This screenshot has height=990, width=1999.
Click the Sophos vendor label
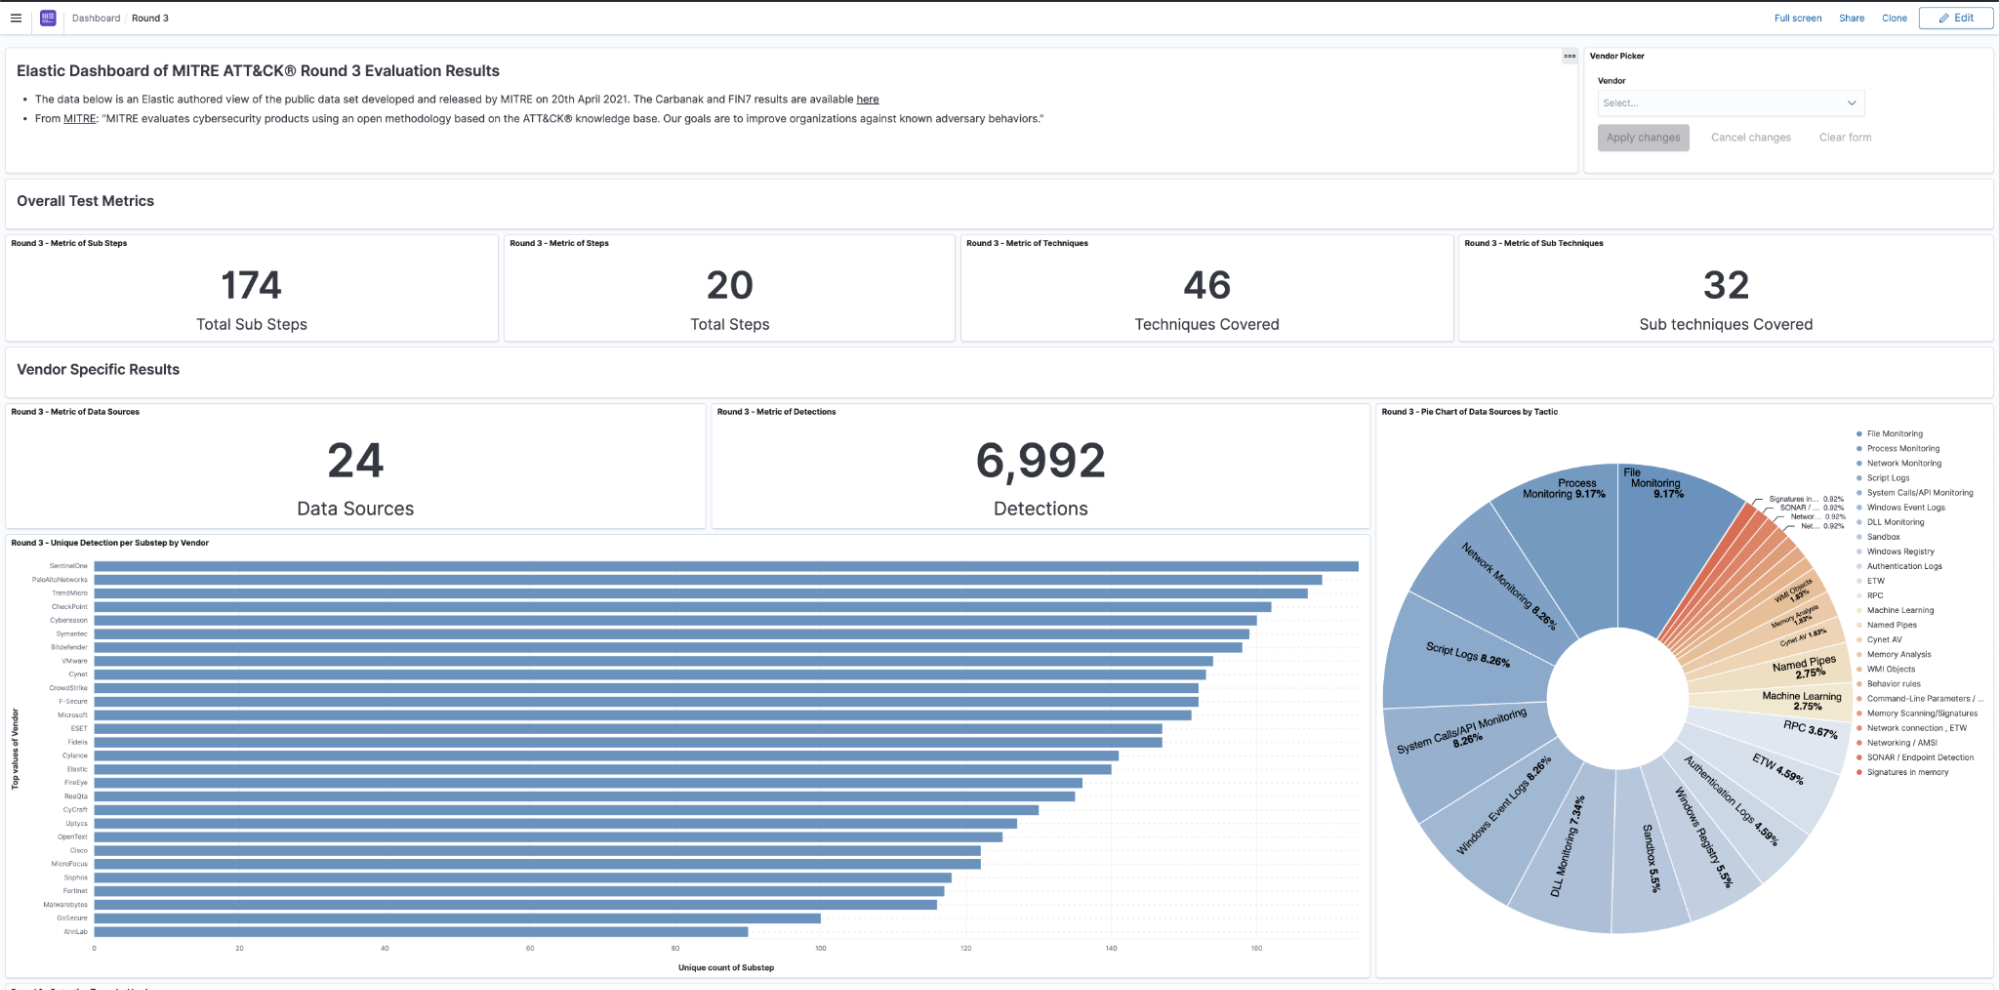coord(76,877)
